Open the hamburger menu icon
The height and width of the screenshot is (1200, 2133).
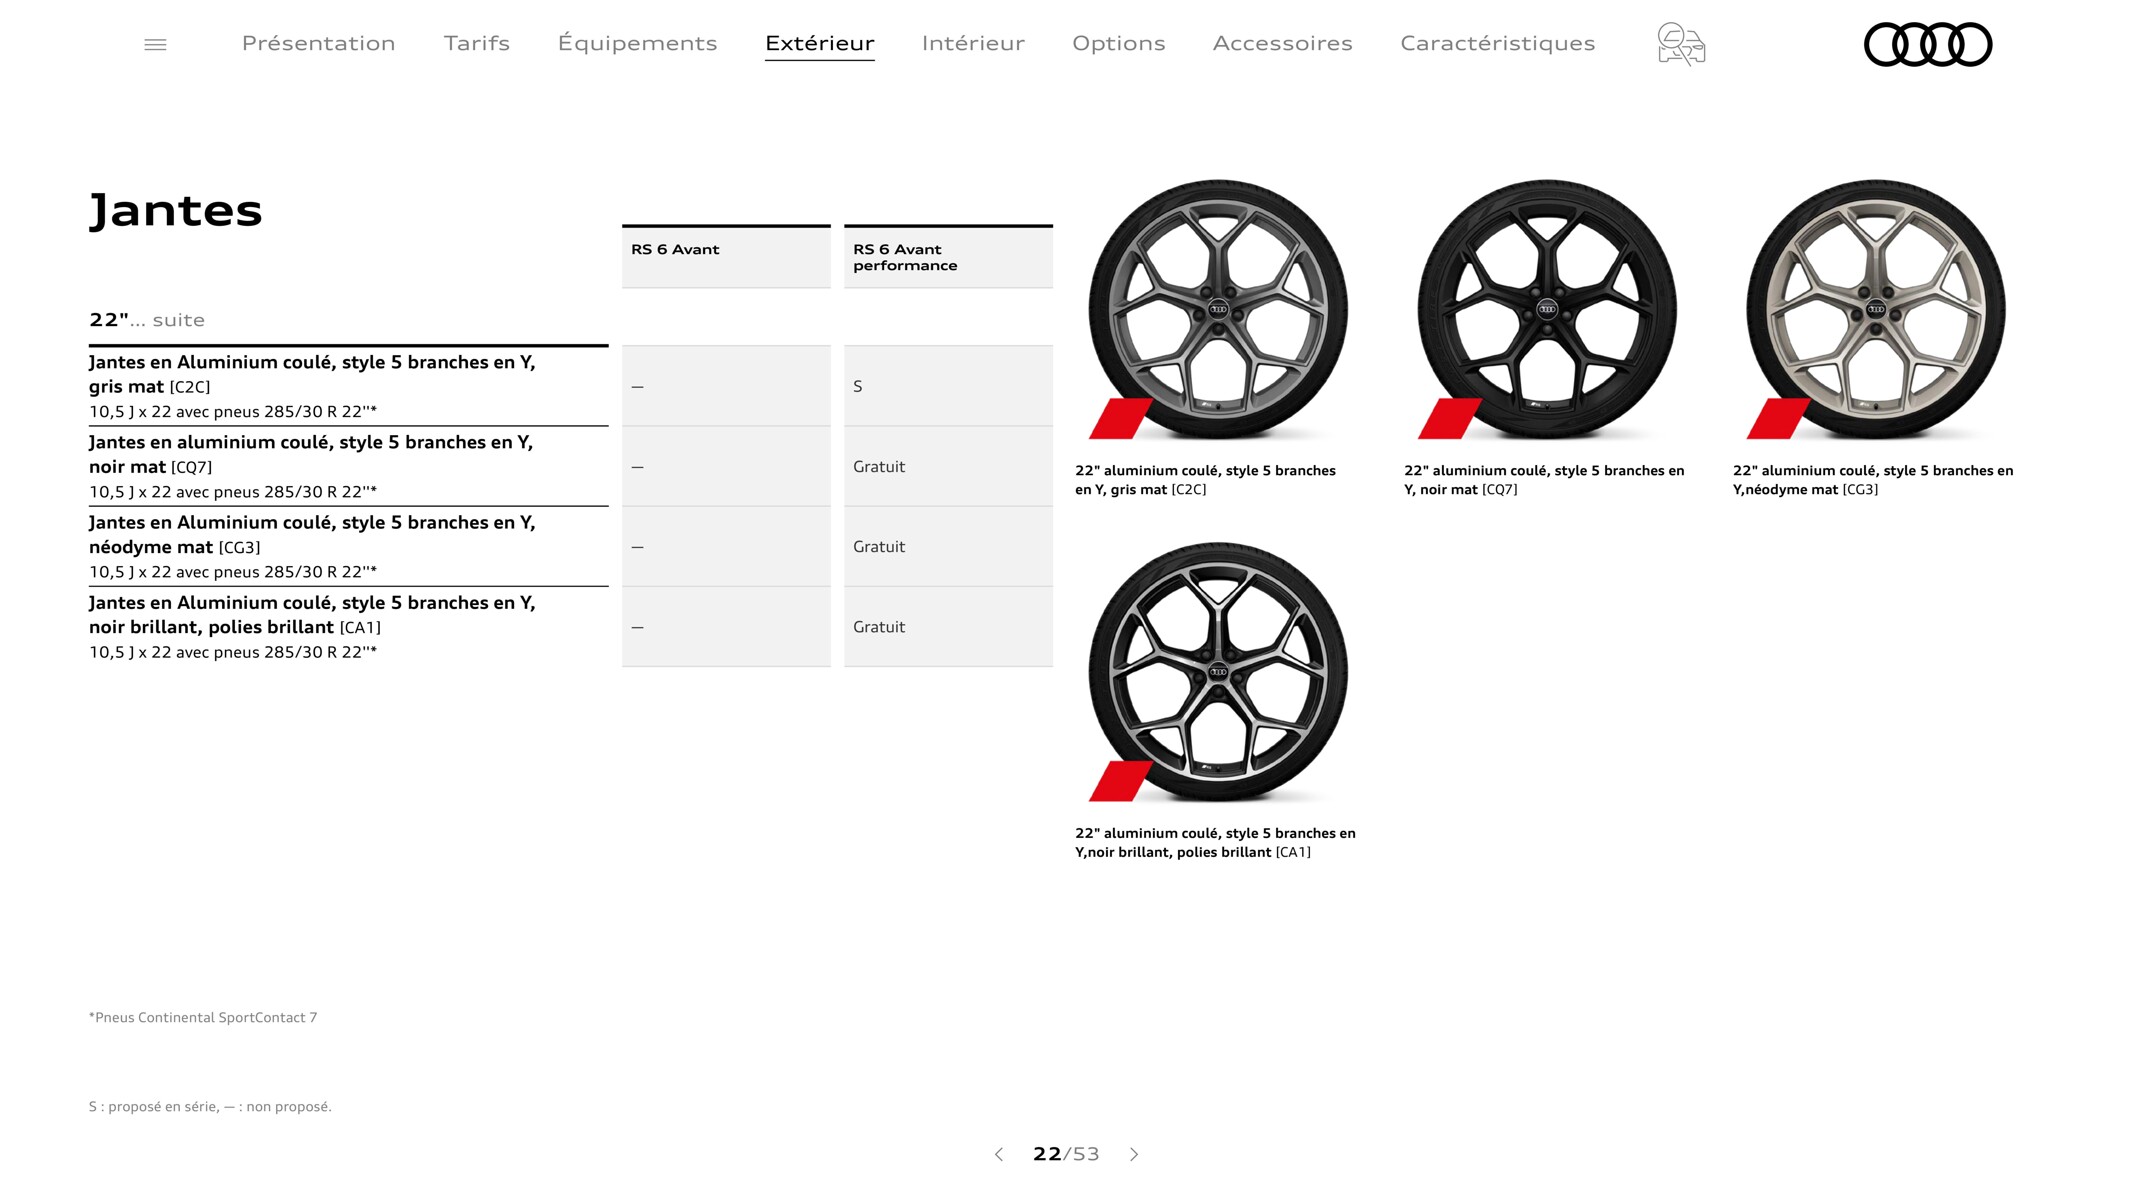155,44
